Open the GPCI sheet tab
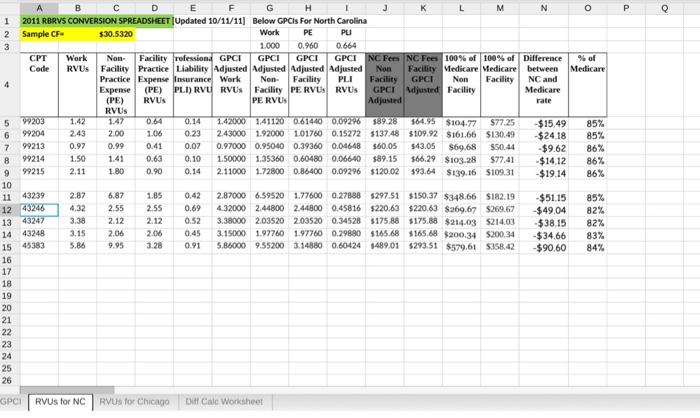Image resolution: width=700 pixels, height=418 pixels. point(11,401)
